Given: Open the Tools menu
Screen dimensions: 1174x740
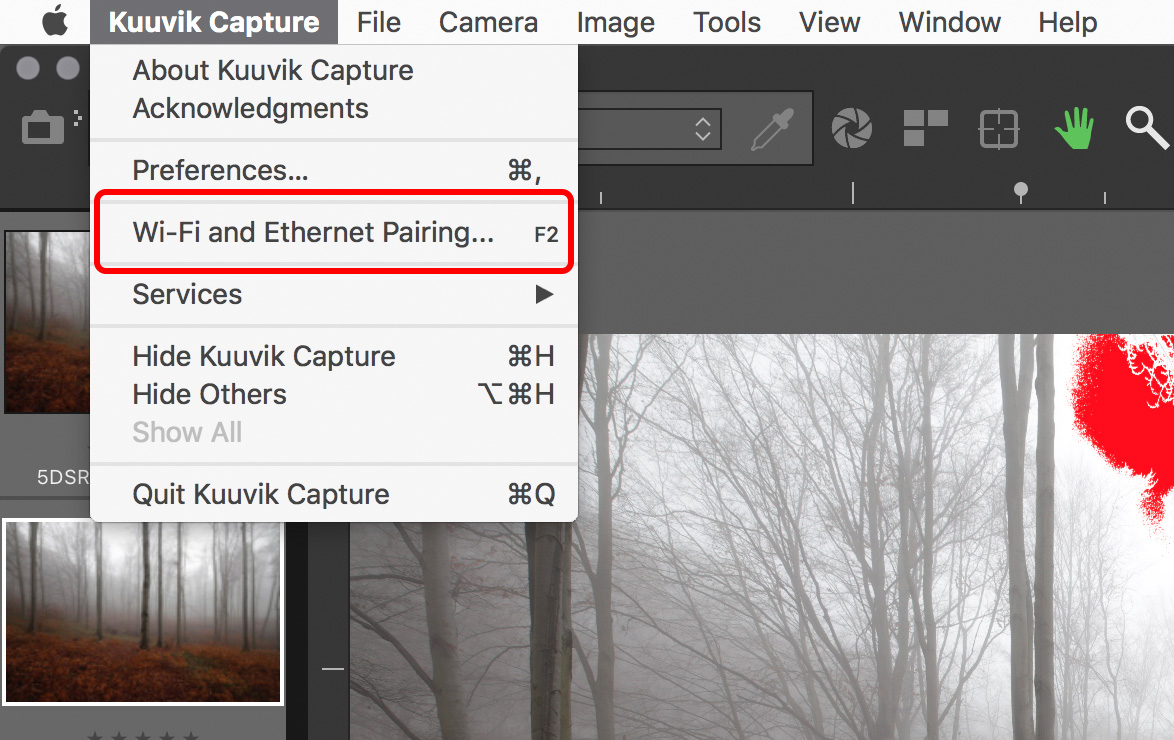Looking at the screenshot, I should pyautogui.click(x=726, y=22).
